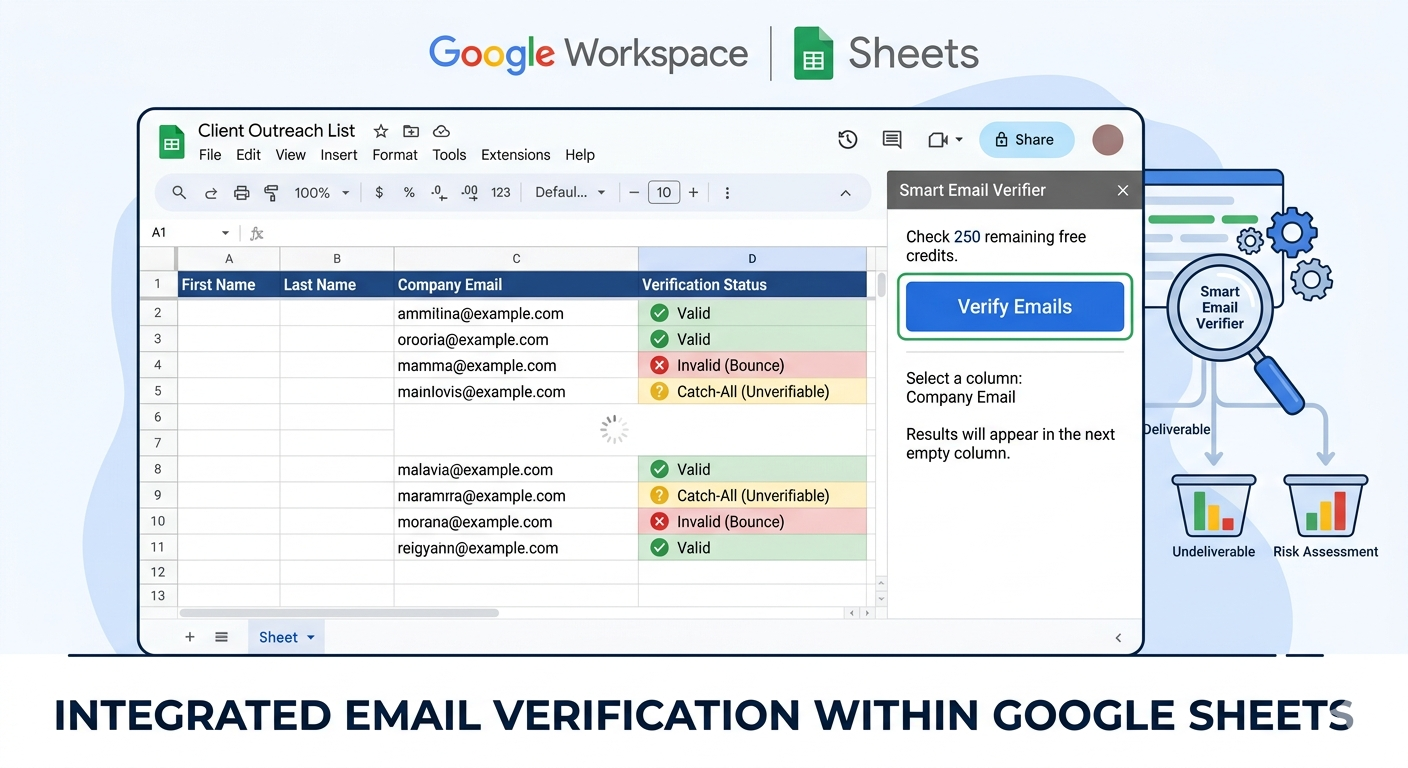Star the Client Outreach List document

(380, 131)
